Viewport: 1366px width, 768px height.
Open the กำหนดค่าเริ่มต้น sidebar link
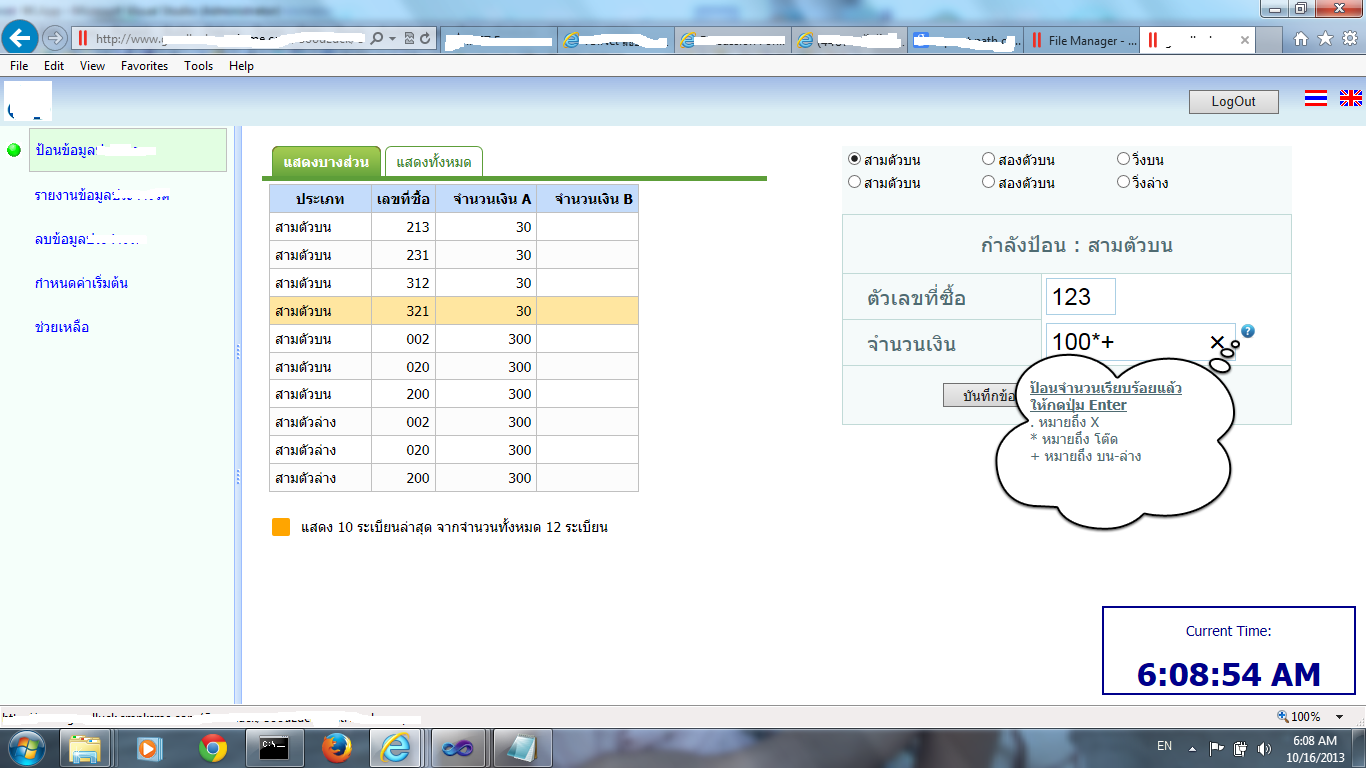coord(81,283)
